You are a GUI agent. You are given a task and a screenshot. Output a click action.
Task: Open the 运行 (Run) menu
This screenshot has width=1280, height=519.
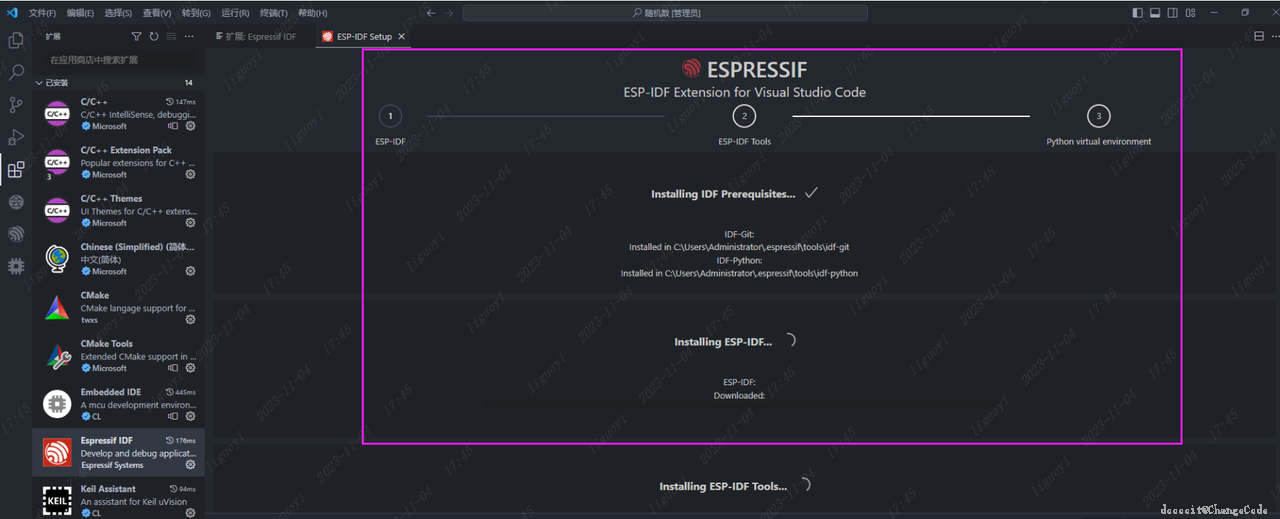point(235,13)
